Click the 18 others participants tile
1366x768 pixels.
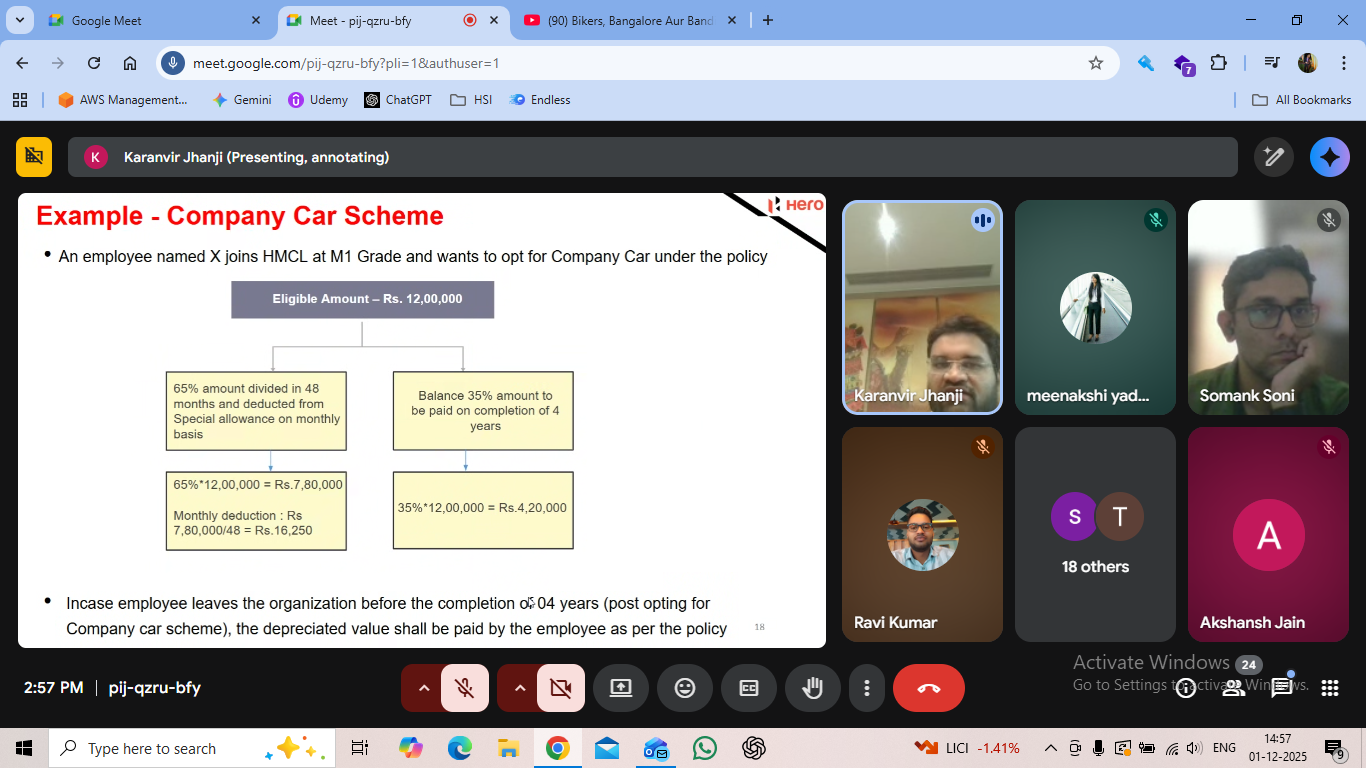pos(1095,534)
